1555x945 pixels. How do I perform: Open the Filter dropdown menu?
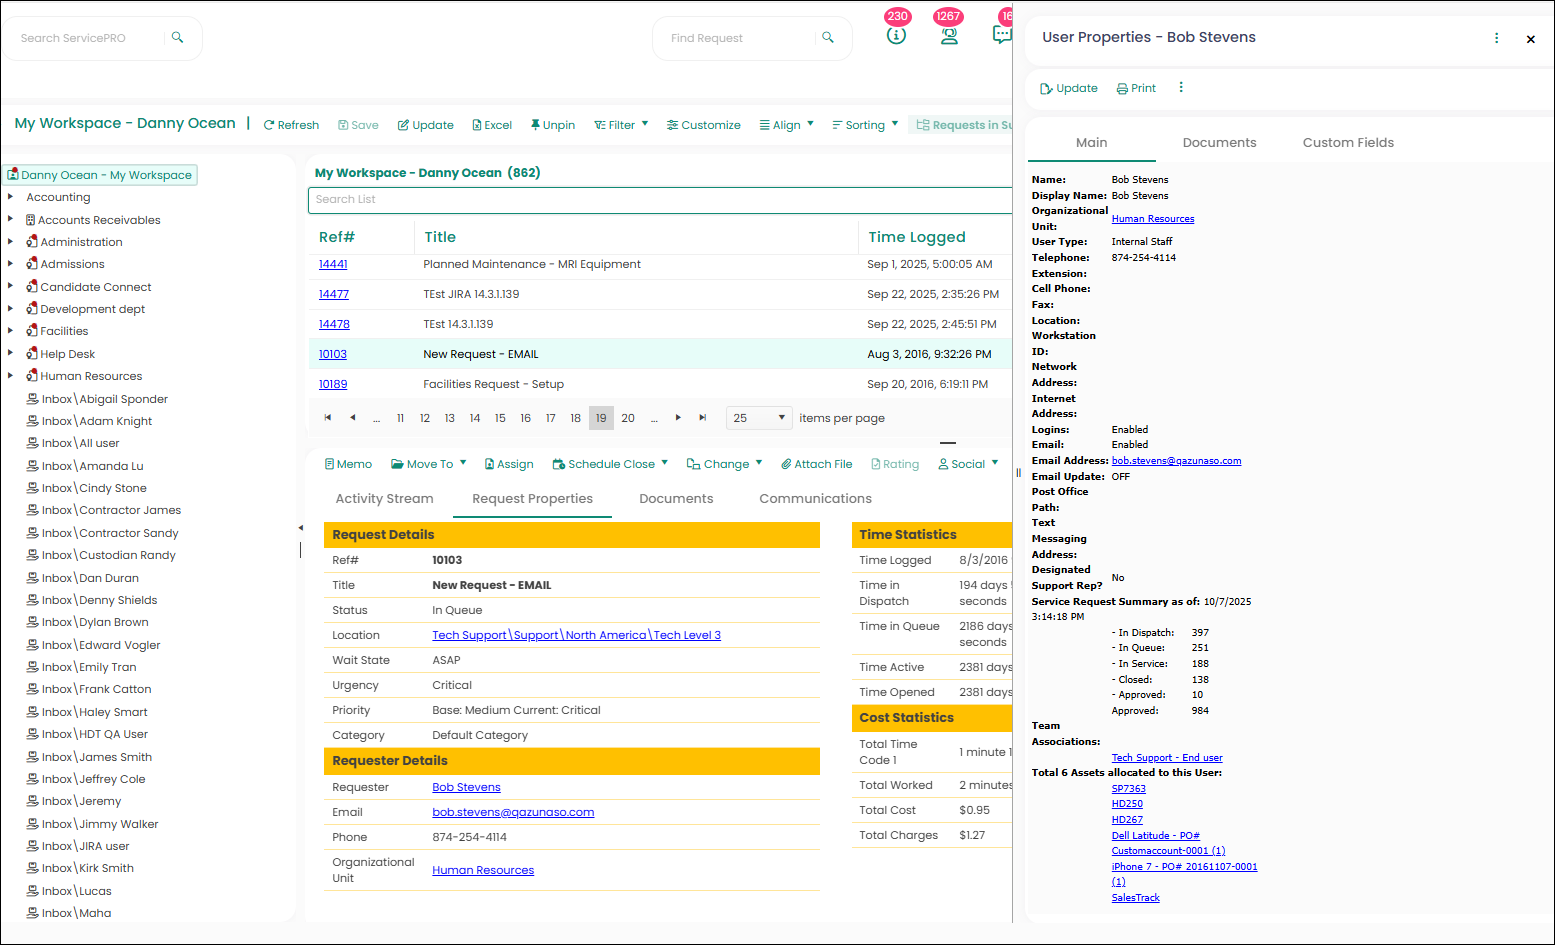pyautogui.click(x=621, y=125)
